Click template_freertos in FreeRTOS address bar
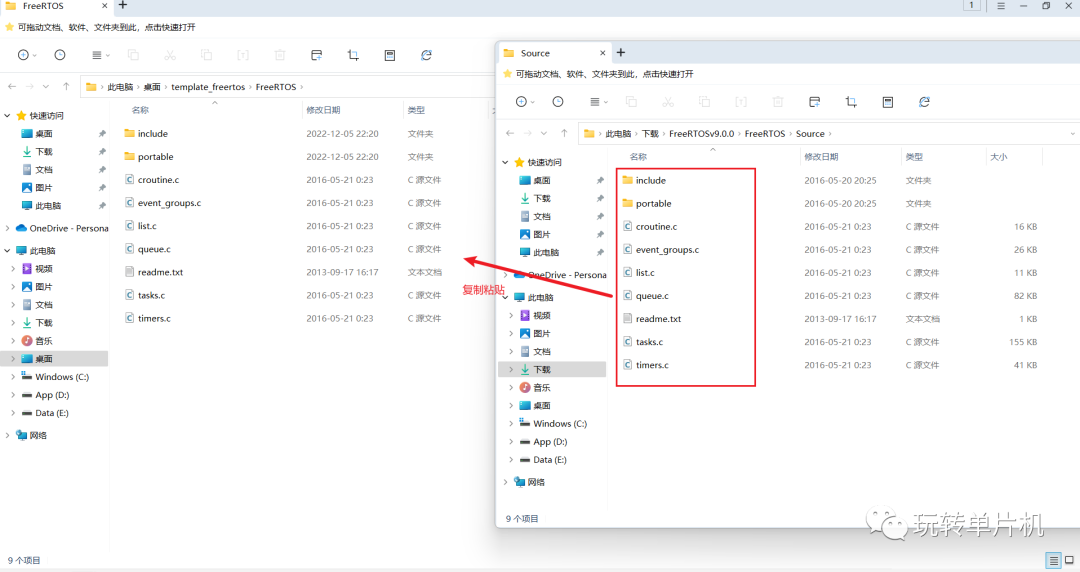The height and width of the screenshot is (572, 1080). point(208,87)
